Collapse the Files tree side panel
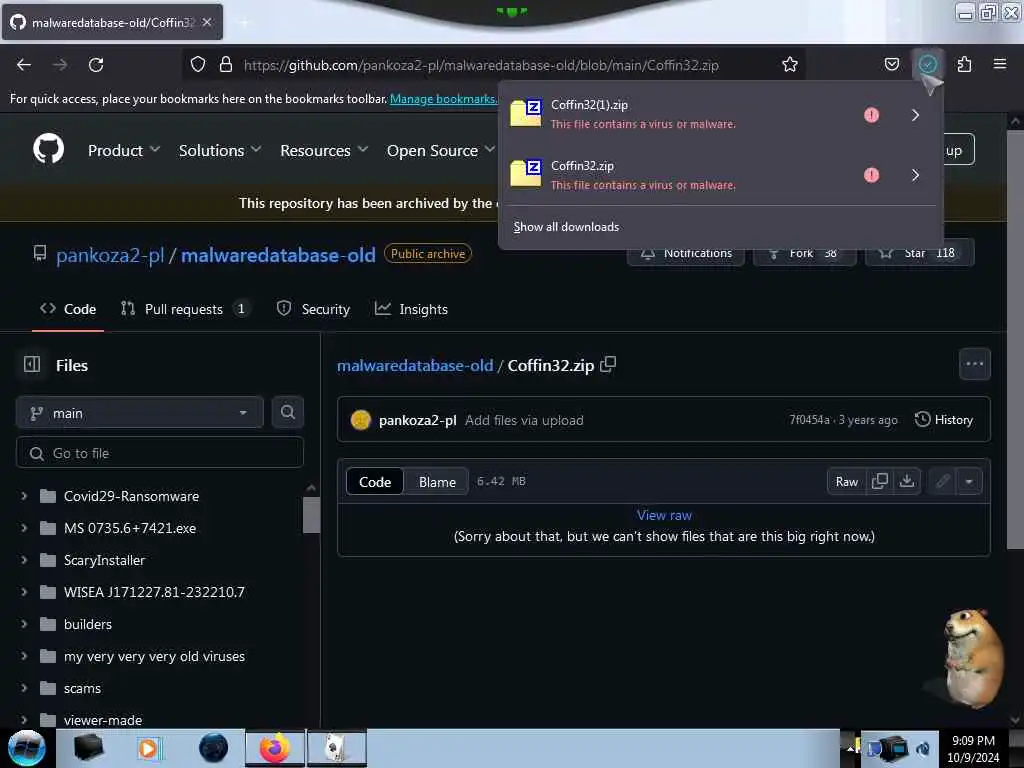Screen dimensions: 1024x768 31,364
